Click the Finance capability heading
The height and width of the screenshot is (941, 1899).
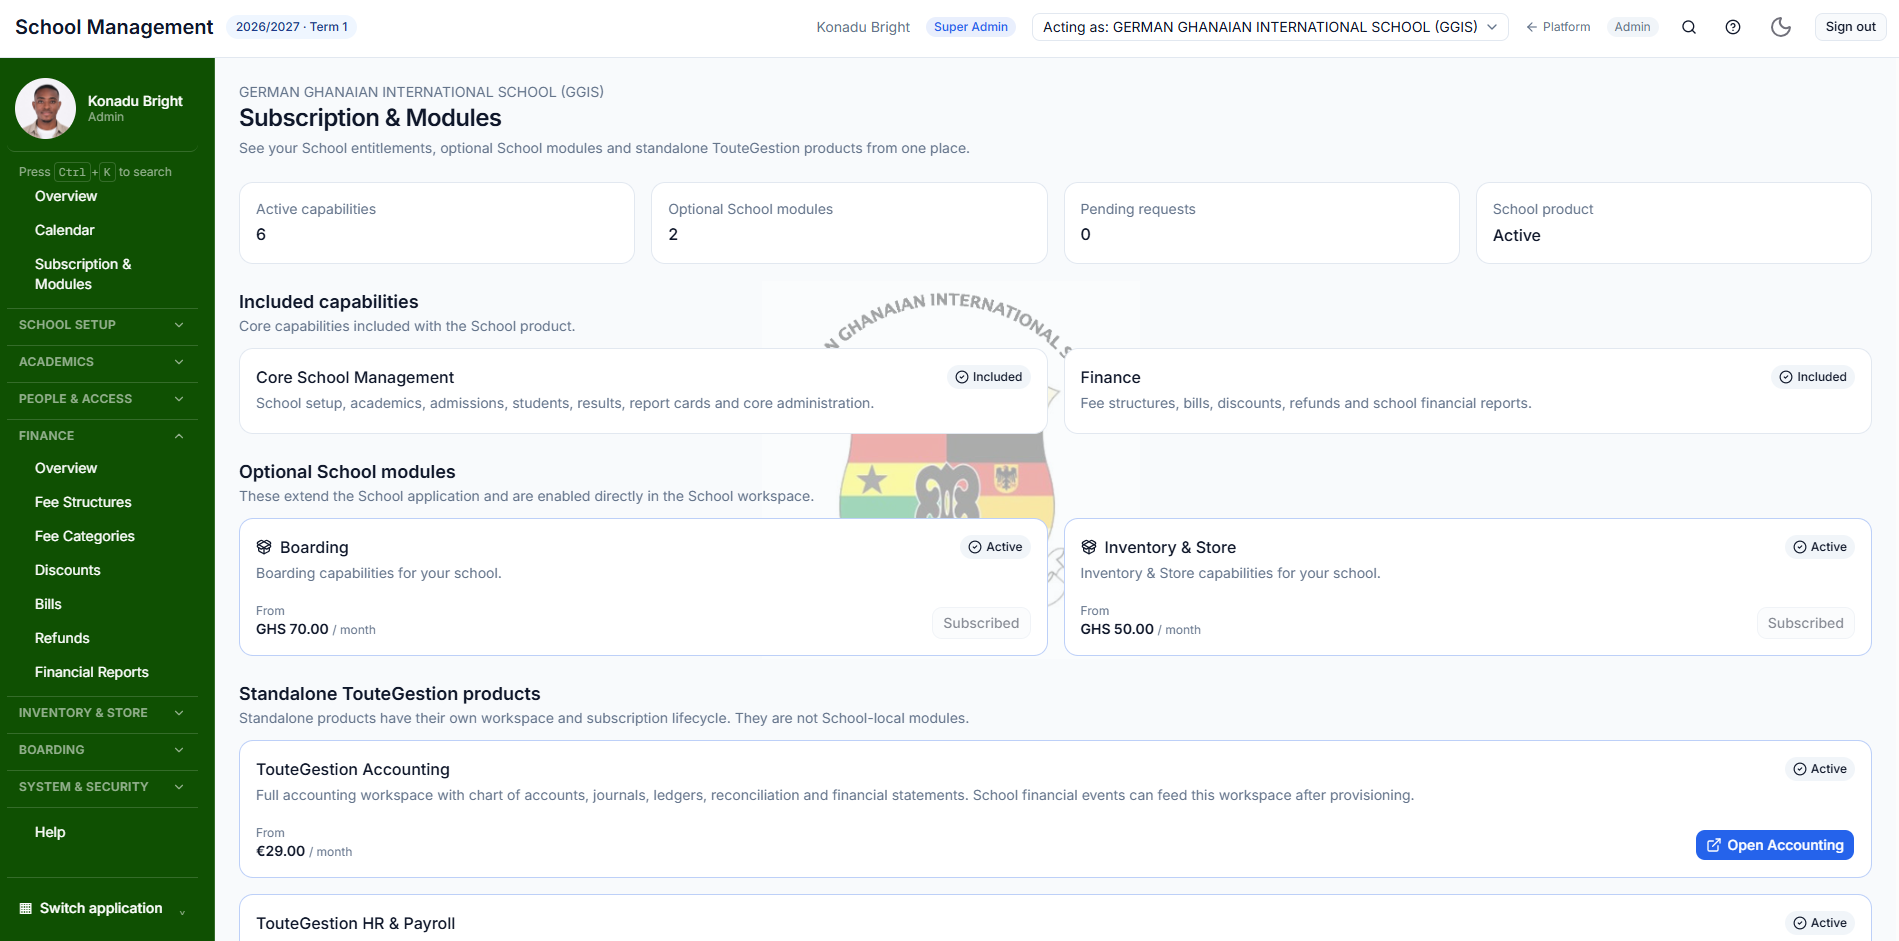click(x=1110, y=377)
